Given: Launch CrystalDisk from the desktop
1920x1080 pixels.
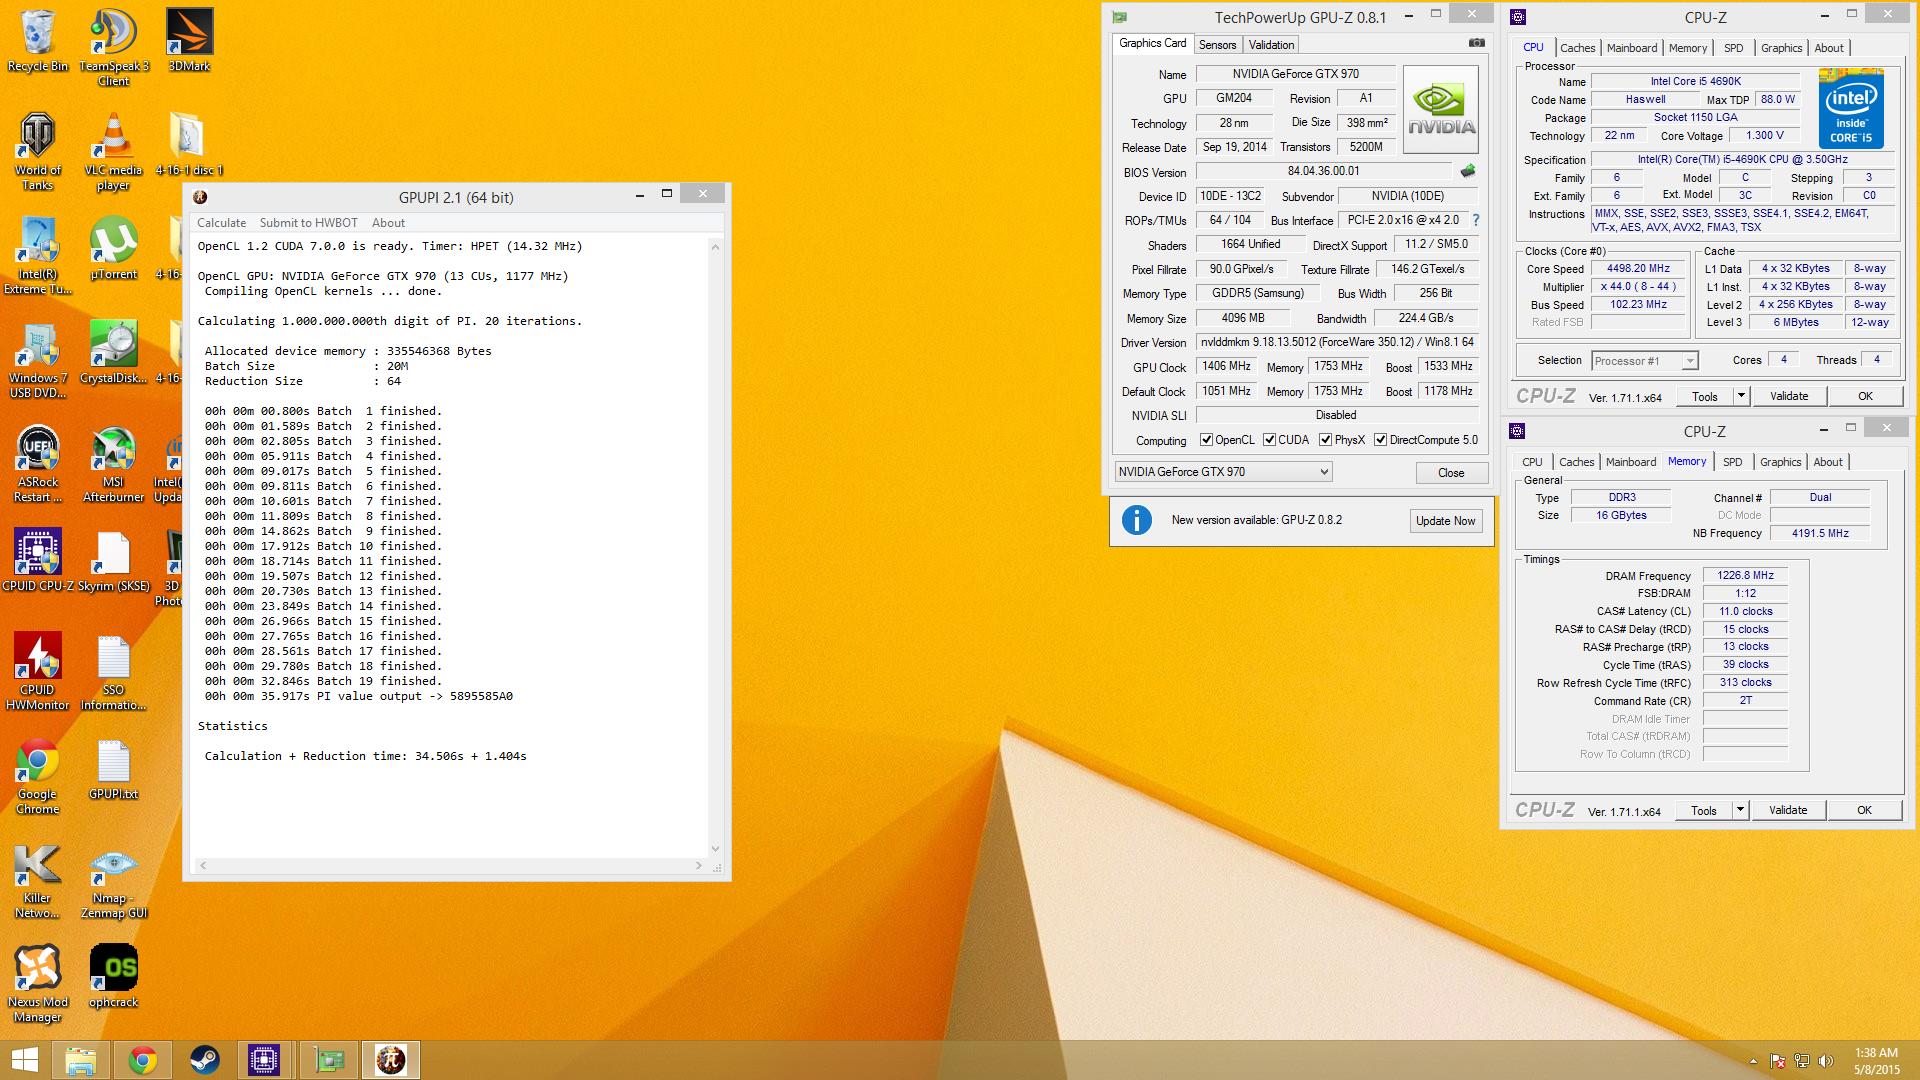Looking at the screenshot, I should (113, 353).
